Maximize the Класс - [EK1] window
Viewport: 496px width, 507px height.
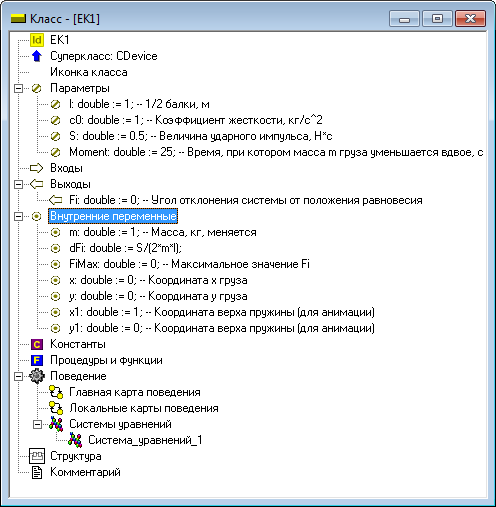coord(437,18)
